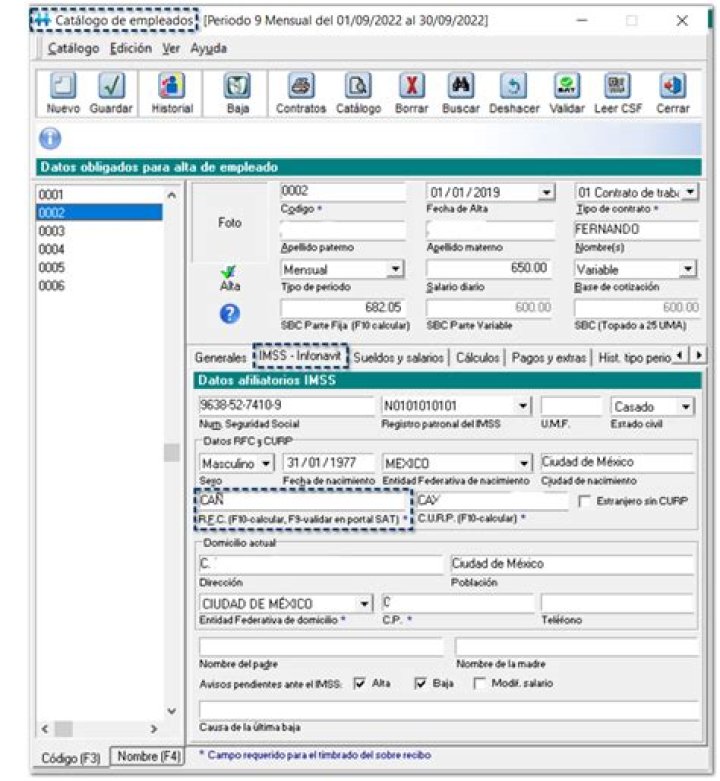Expand the Estado civil dropdown
Viewport: 720px width, 781px height.
(x=685, y=407)
